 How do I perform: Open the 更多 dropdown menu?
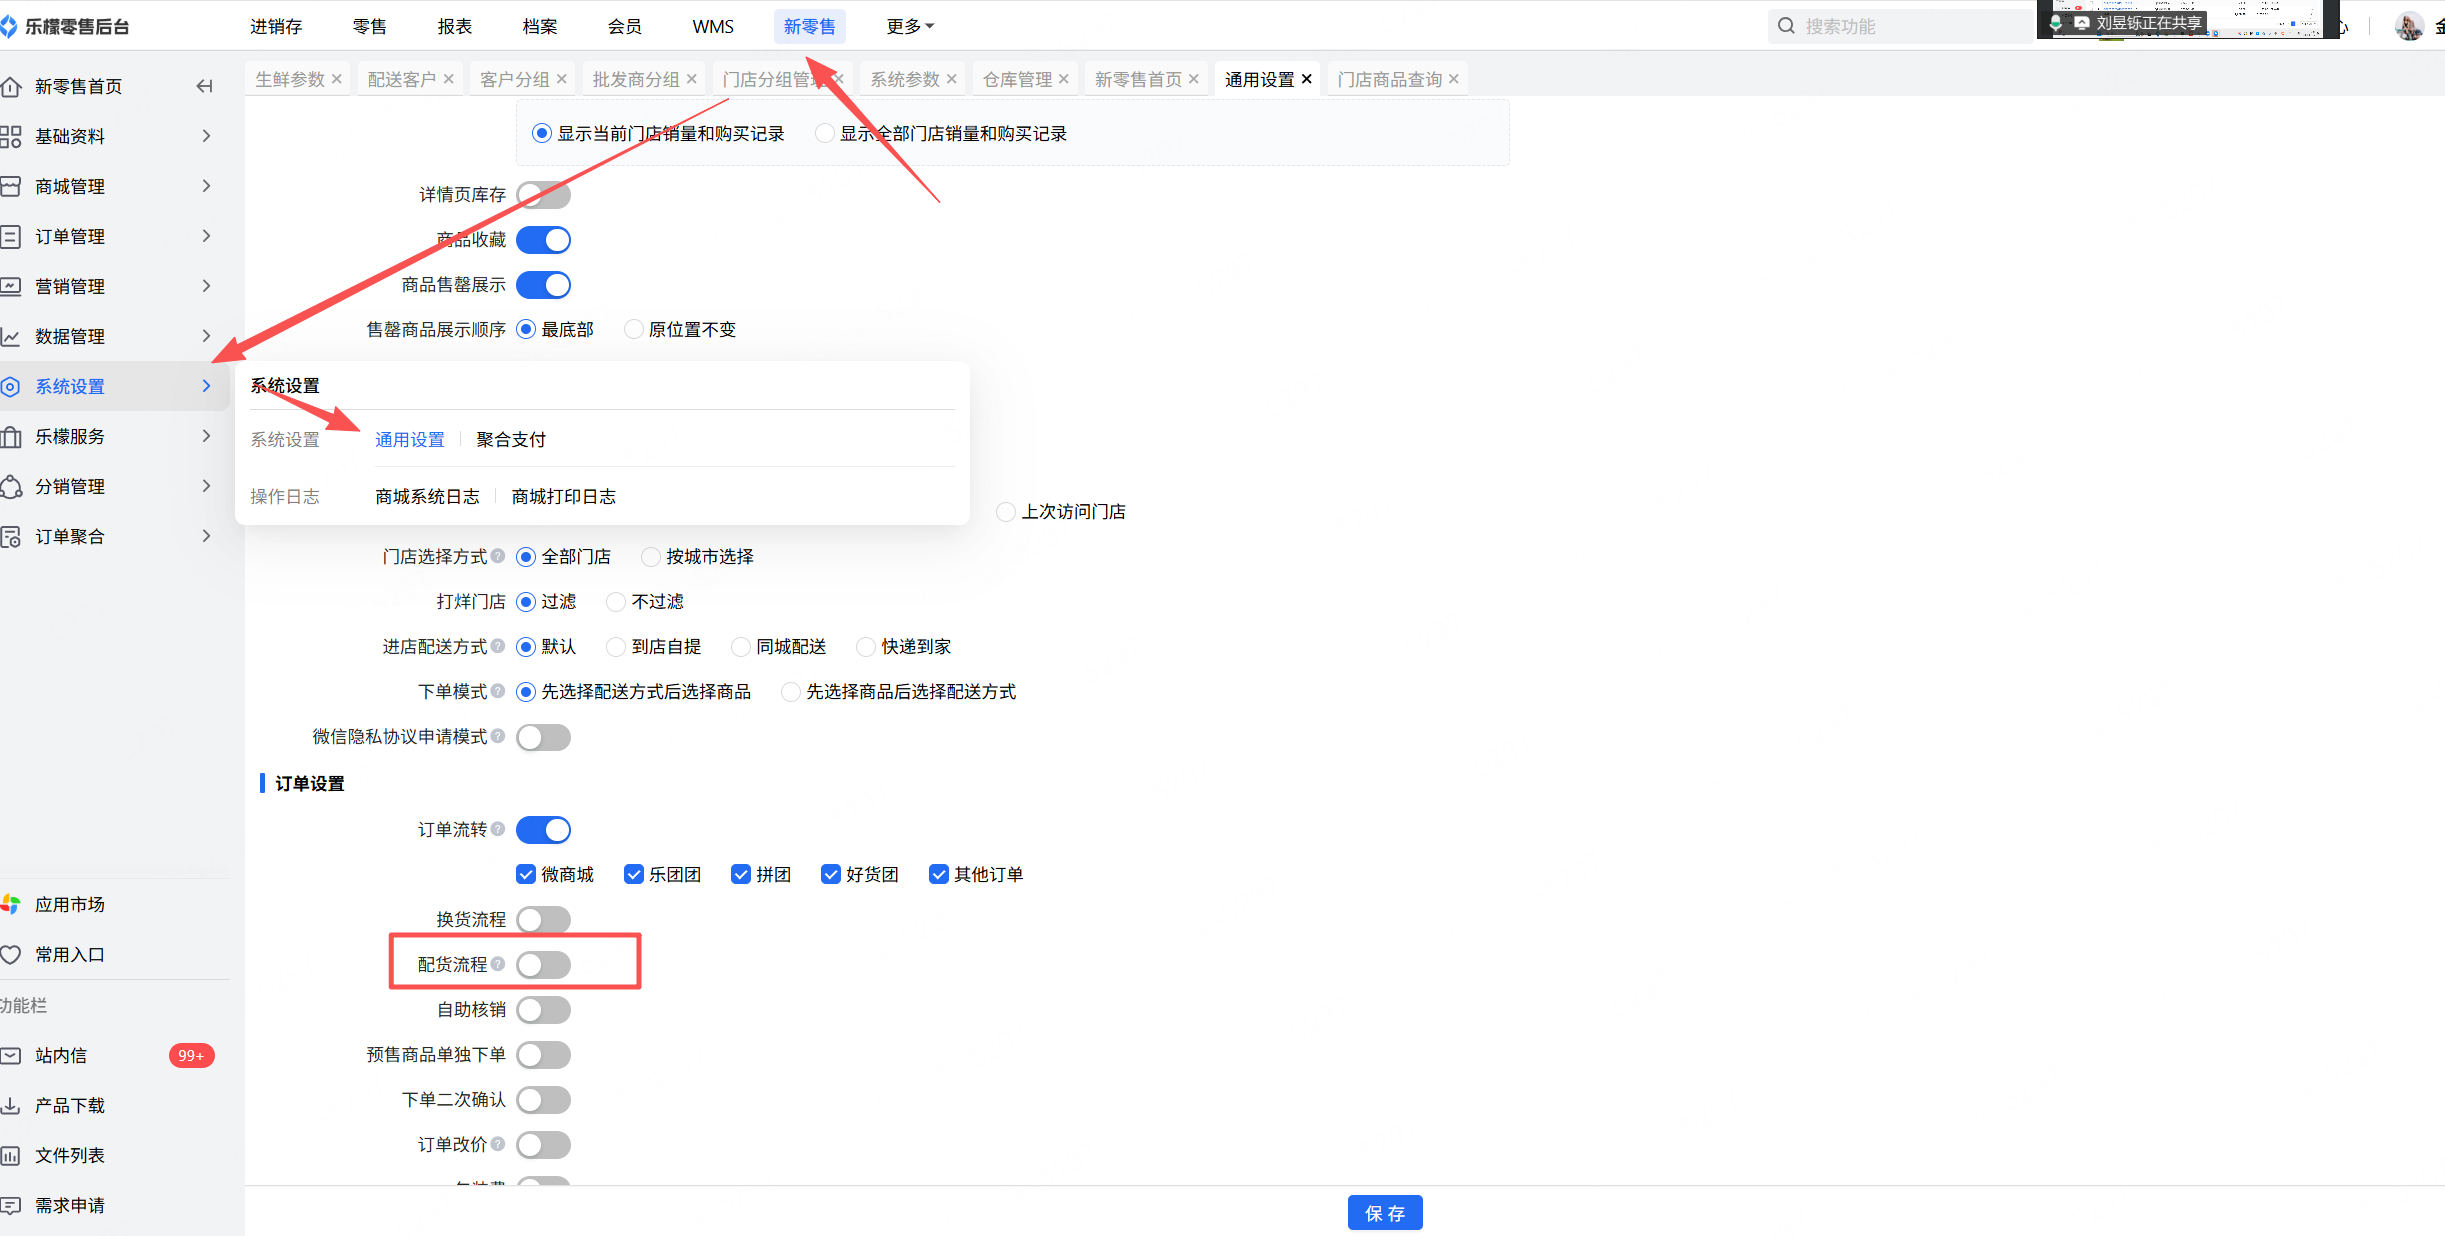[909, 26]
